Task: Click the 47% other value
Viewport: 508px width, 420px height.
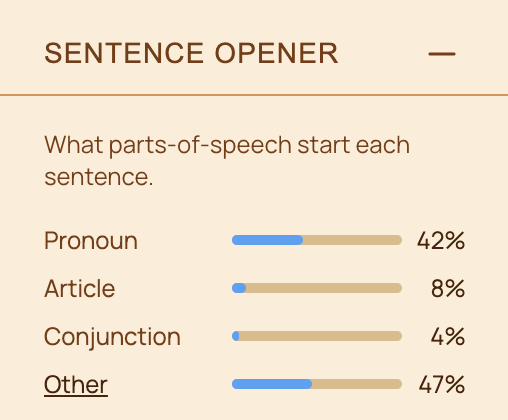Action: 442,384
